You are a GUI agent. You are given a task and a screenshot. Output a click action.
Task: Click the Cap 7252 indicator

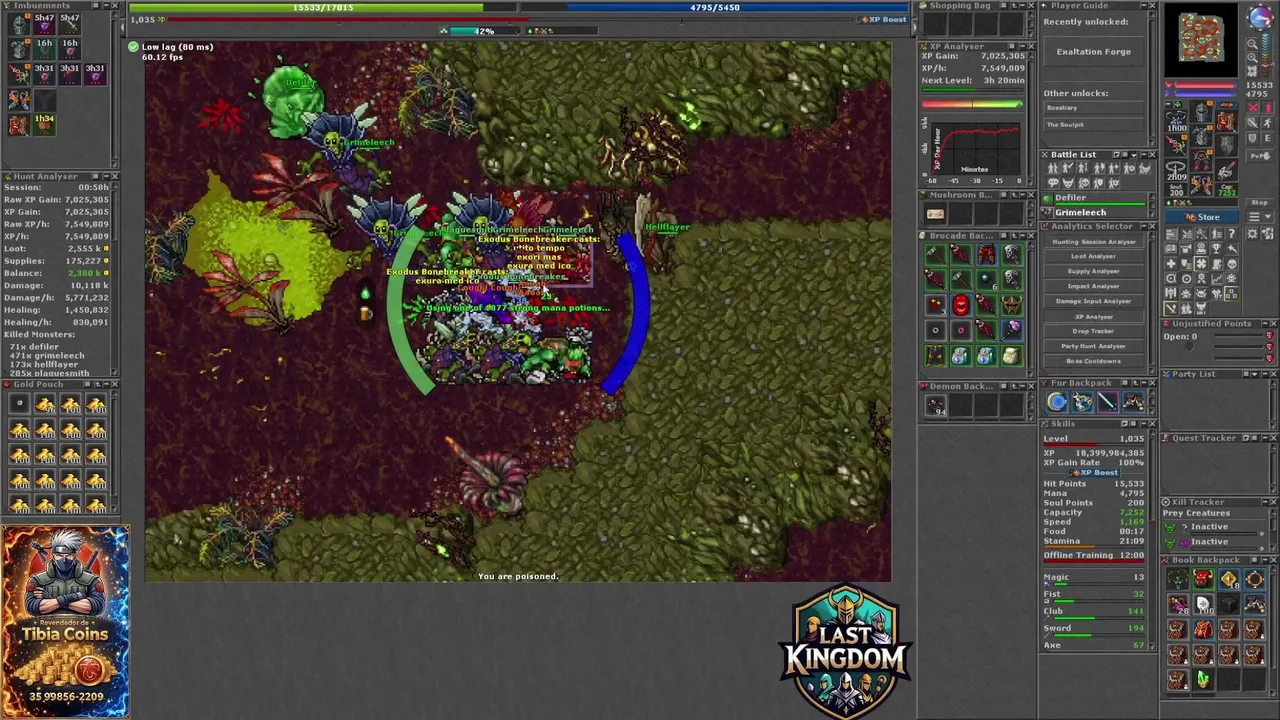coord(1227,189)
